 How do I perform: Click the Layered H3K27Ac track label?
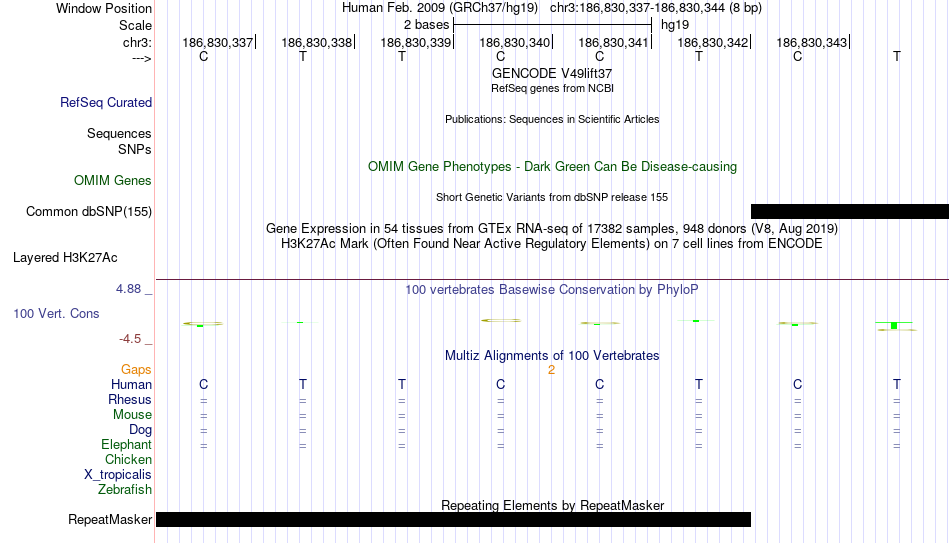pos(65,258)
